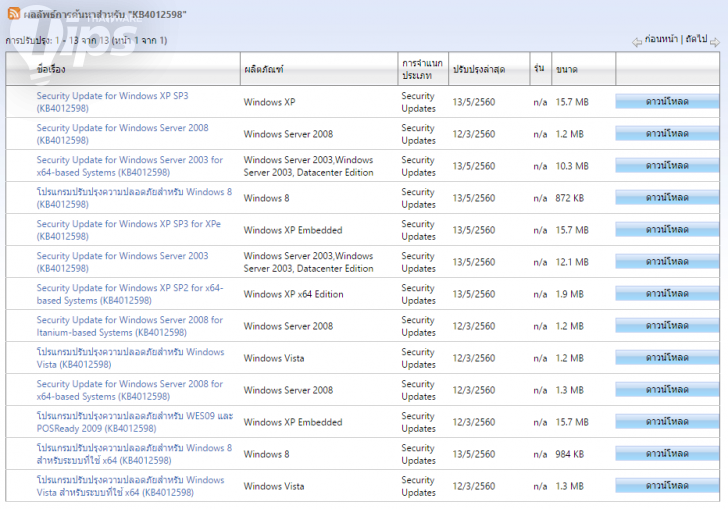Open WES09 and POSReady 2009 update link
Viewport: 728px width, 509px height.
click(x=135, y=422)
